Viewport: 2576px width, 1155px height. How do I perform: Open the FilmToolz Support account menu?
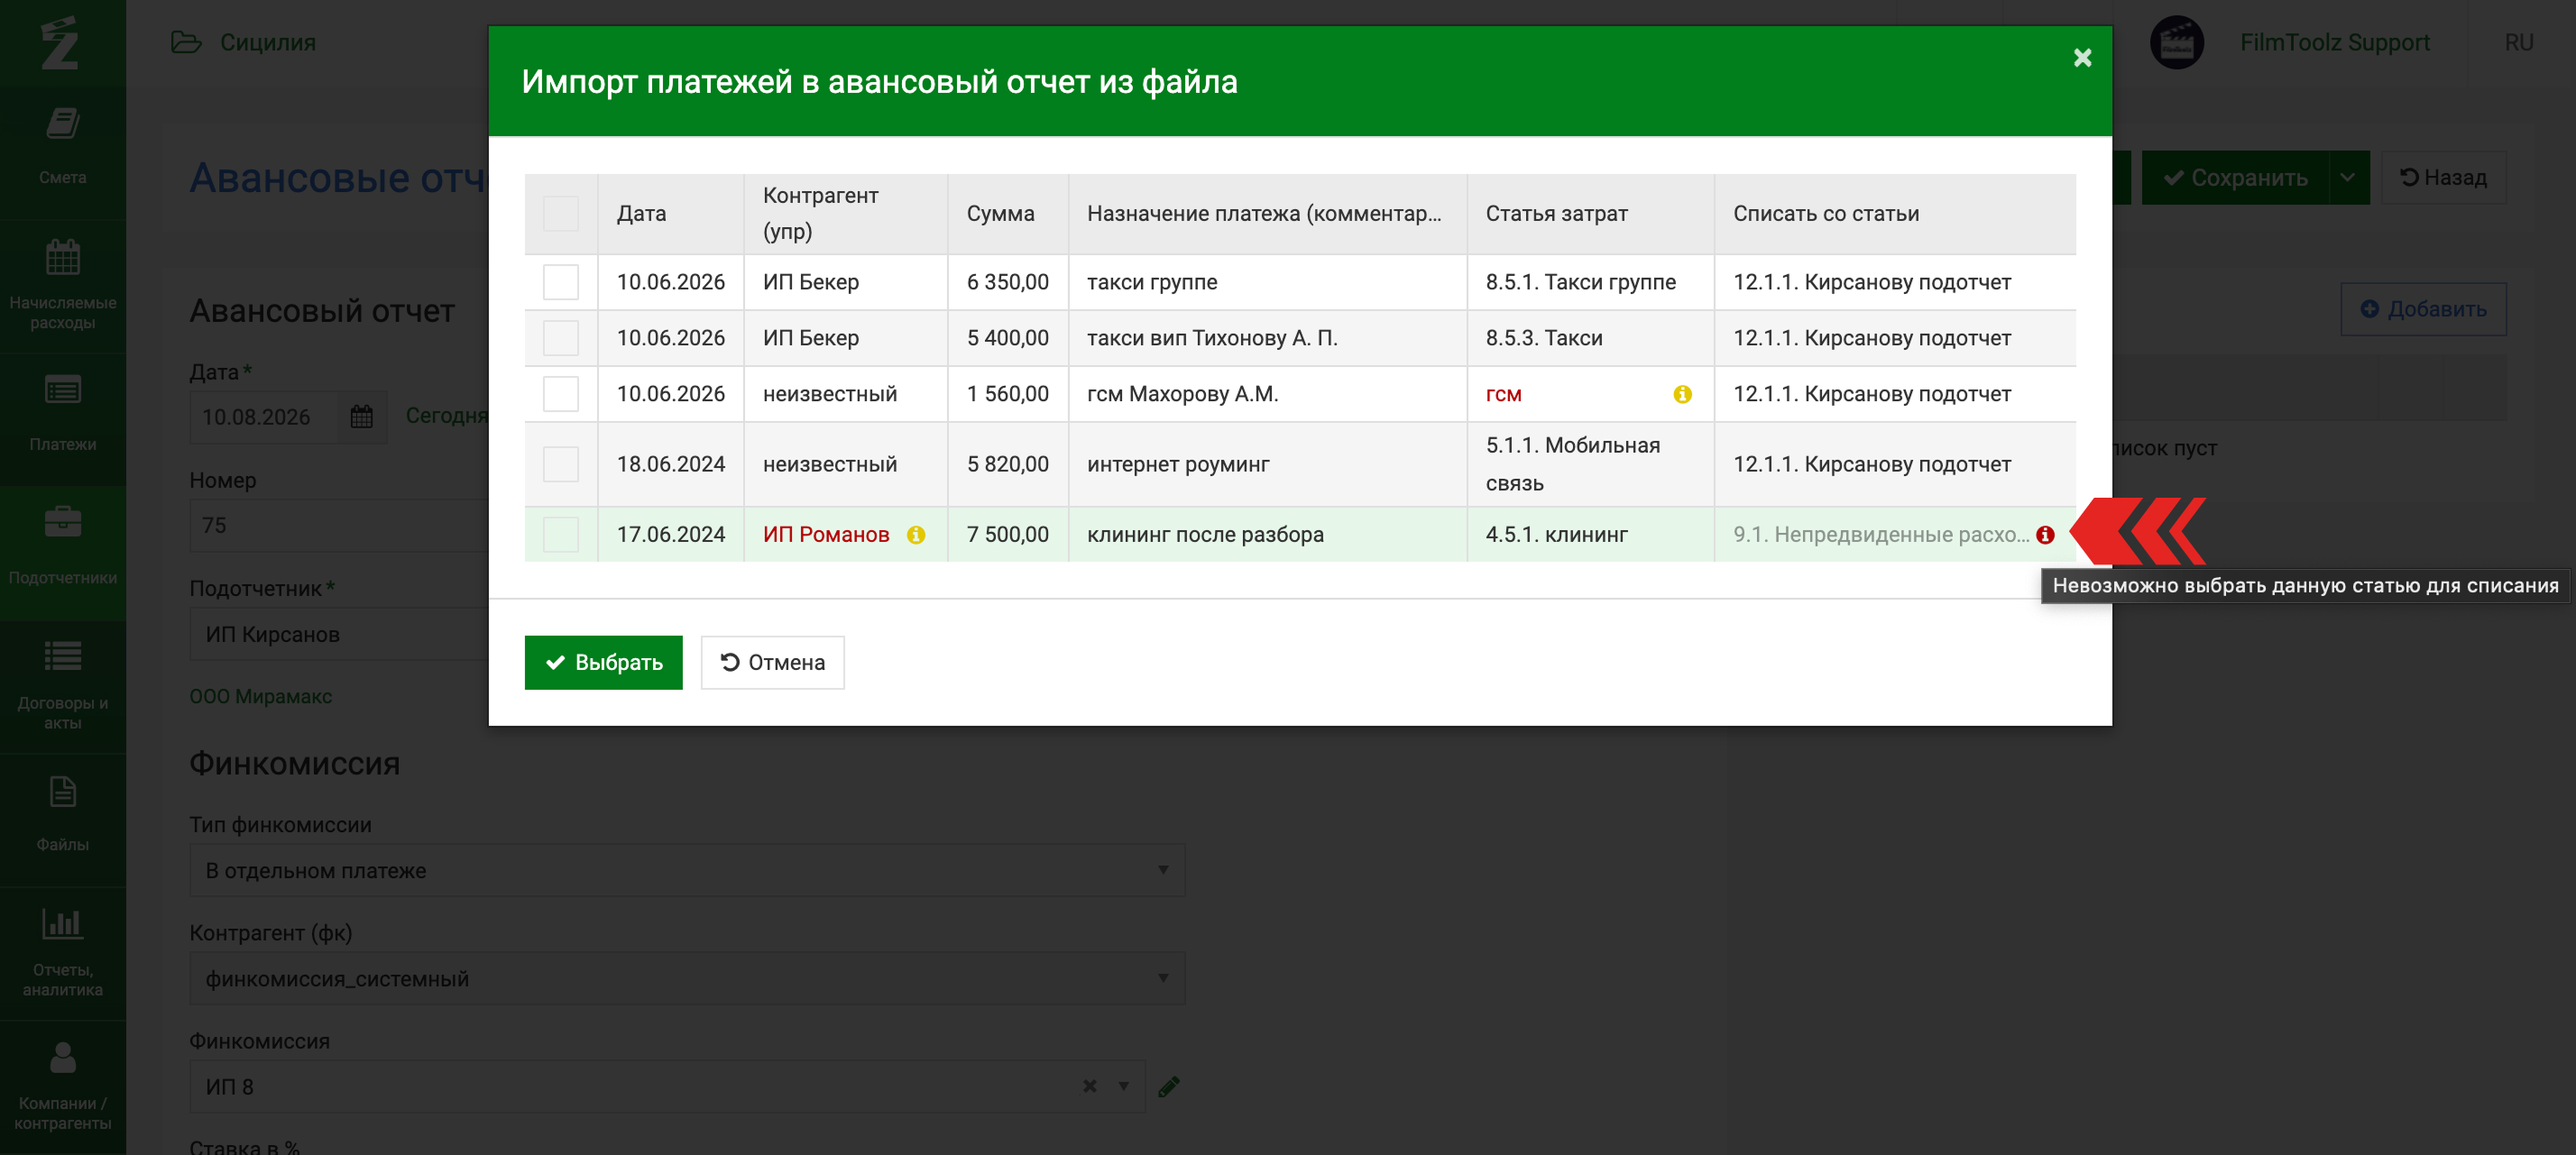(x=2334, y=42)
